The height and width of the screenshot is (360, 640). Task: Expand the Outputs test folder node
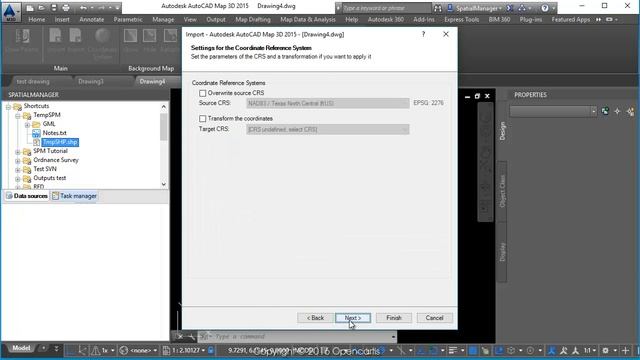coord(18,178)
